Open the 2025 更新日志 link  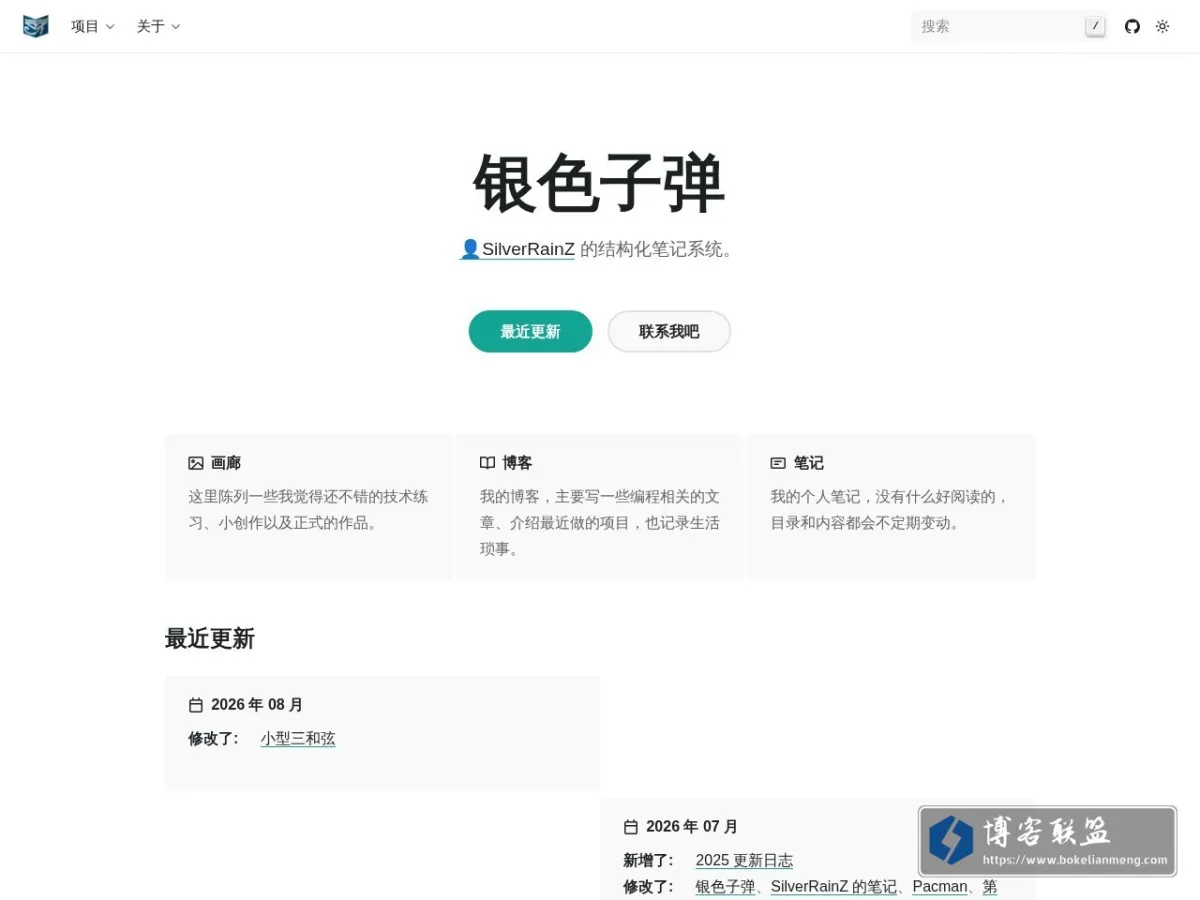pyautogui.click(x=744, y=861)
